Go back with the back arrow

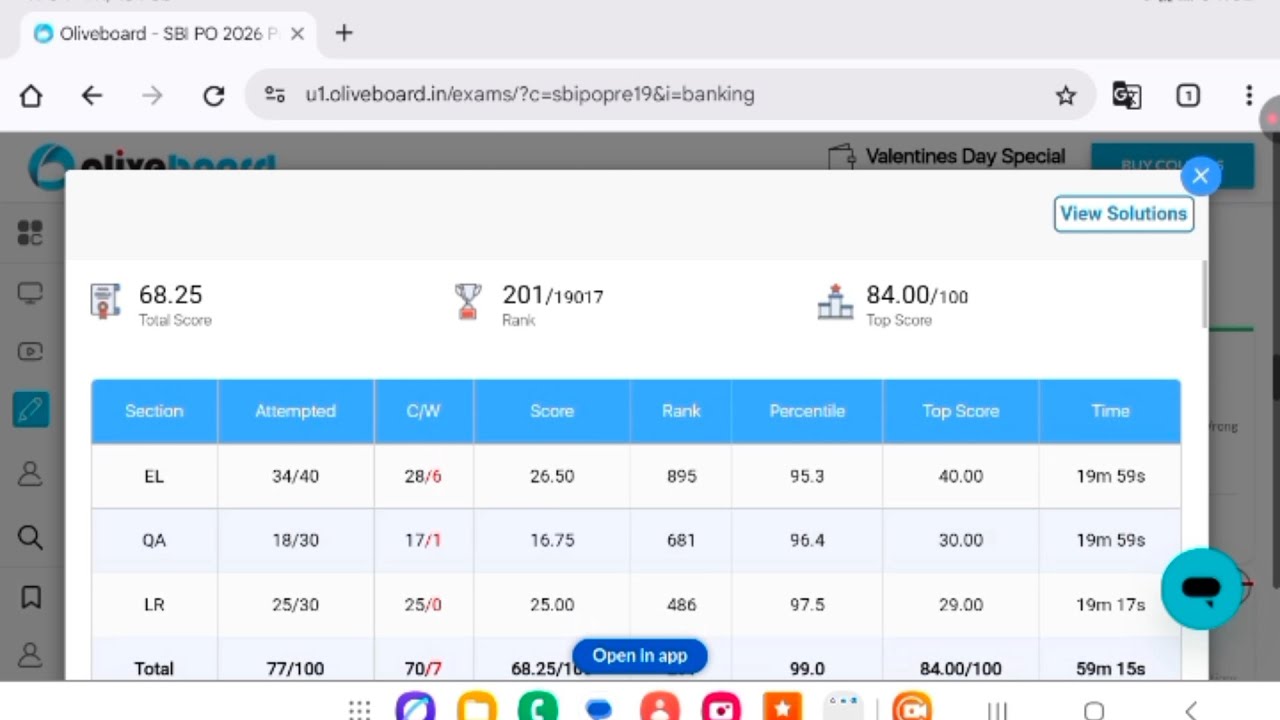92,95
